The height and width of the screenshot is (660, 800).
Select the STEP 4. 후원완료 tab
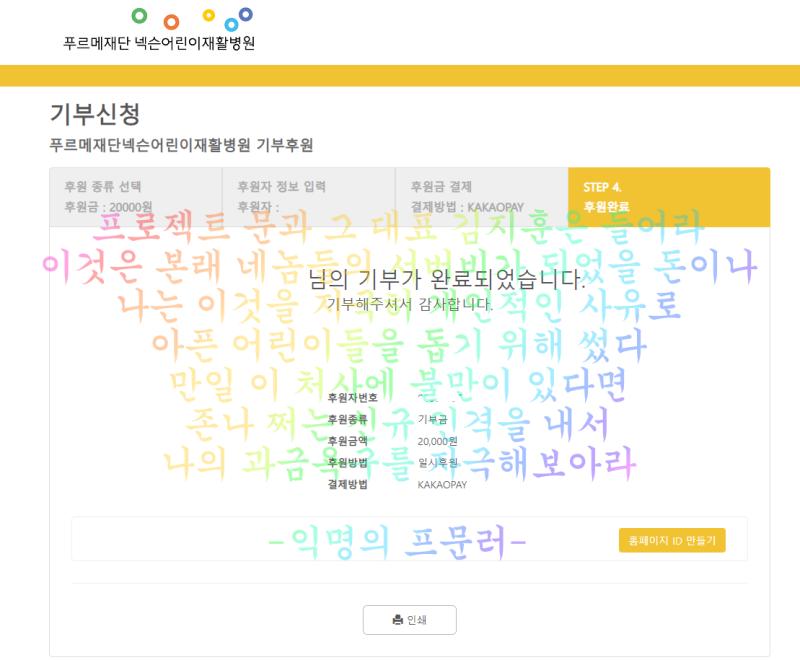pyautogui.click(x=669, y=197)
